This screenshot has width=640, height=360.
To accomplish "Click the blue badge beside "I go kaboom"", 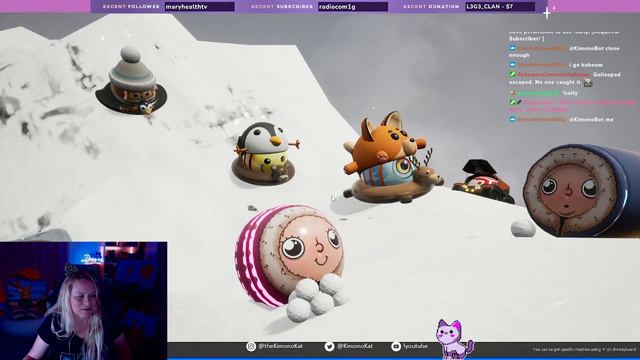I will click(x=513, y=65).
